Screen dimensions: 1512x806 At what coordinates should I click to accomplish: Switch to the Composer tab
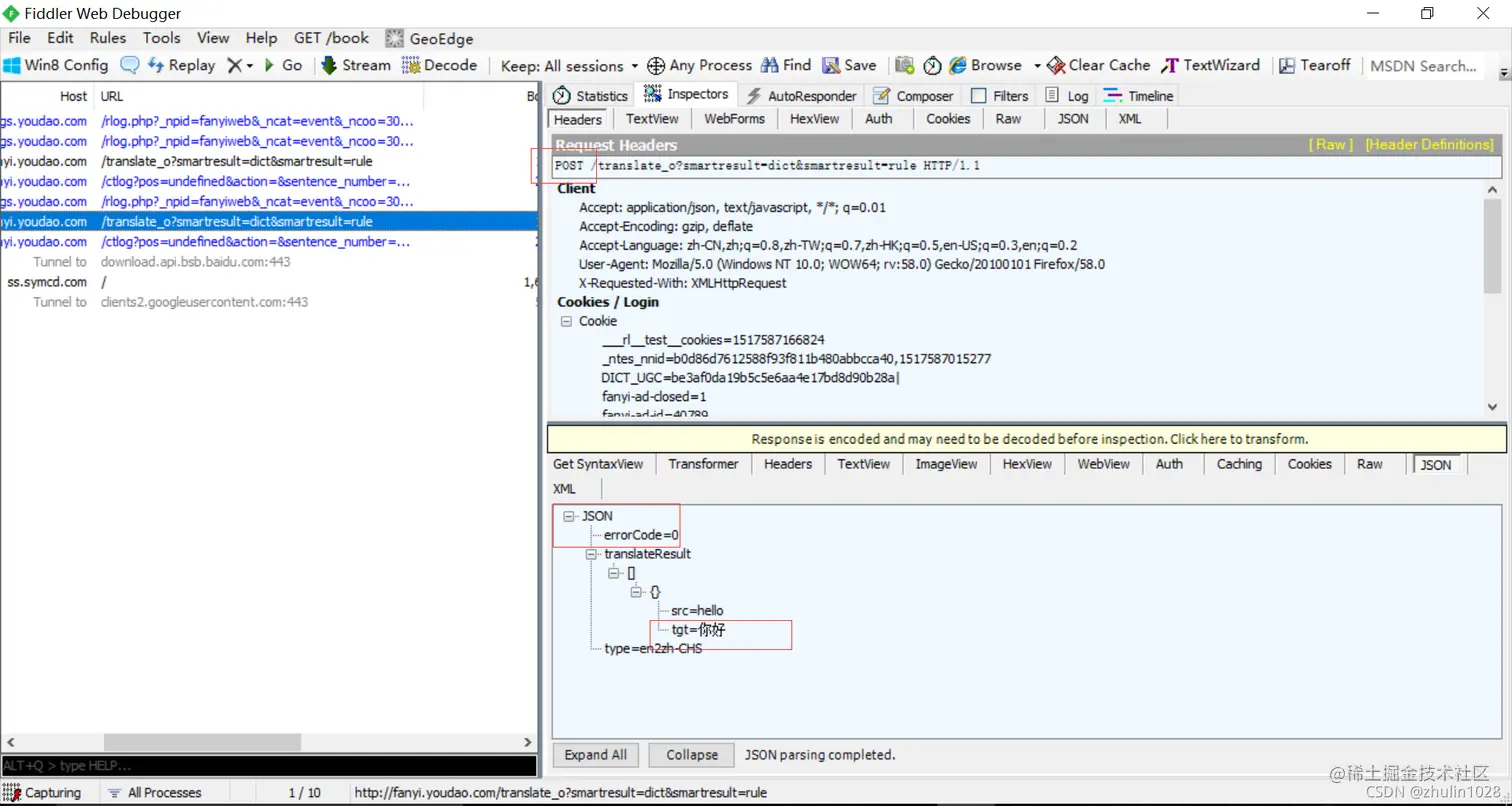(913, 96)
